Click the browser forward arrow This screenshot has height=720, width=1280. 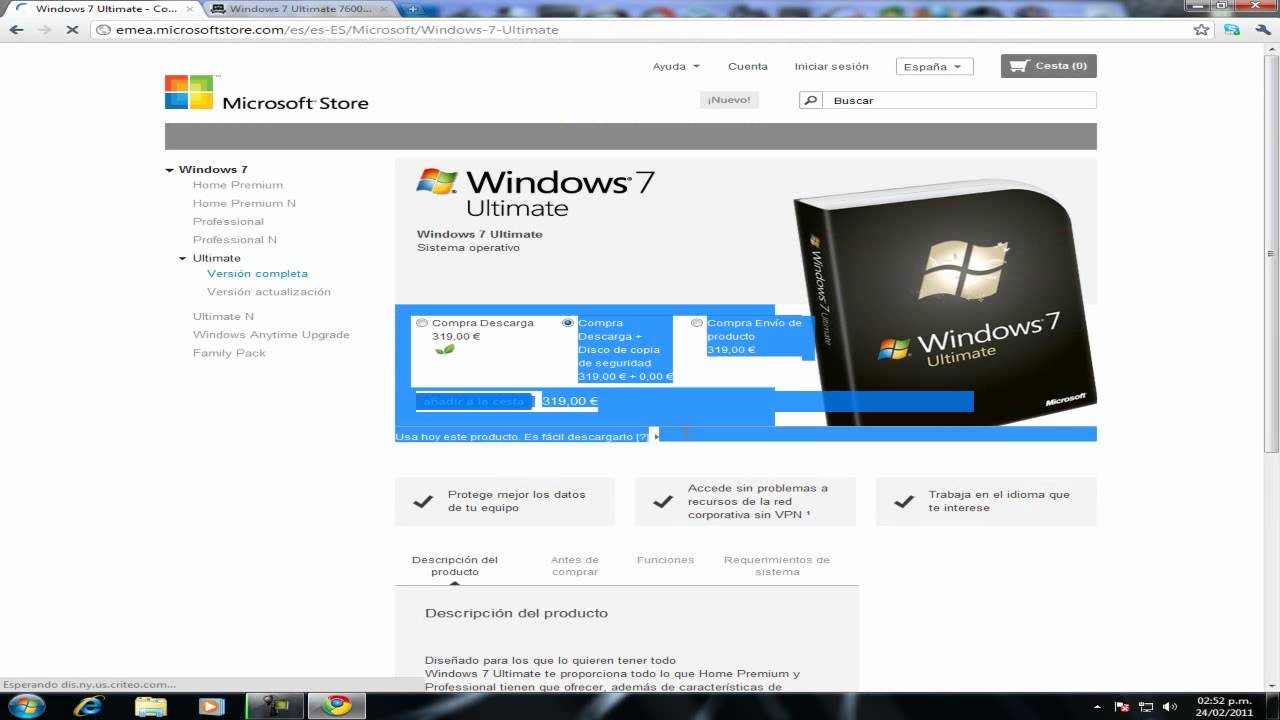[x=44, y=30]
